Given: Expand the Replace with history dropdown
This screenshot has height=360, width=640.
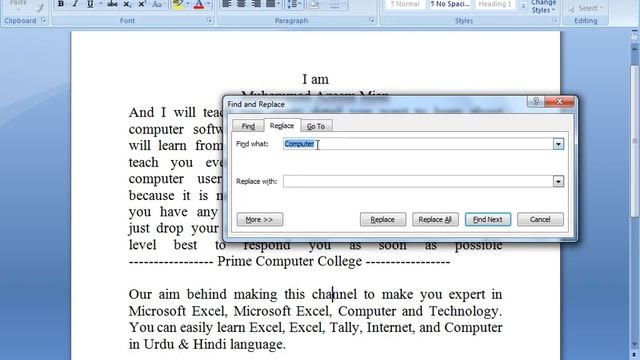Looking at the screenshot, I should 558,181.
